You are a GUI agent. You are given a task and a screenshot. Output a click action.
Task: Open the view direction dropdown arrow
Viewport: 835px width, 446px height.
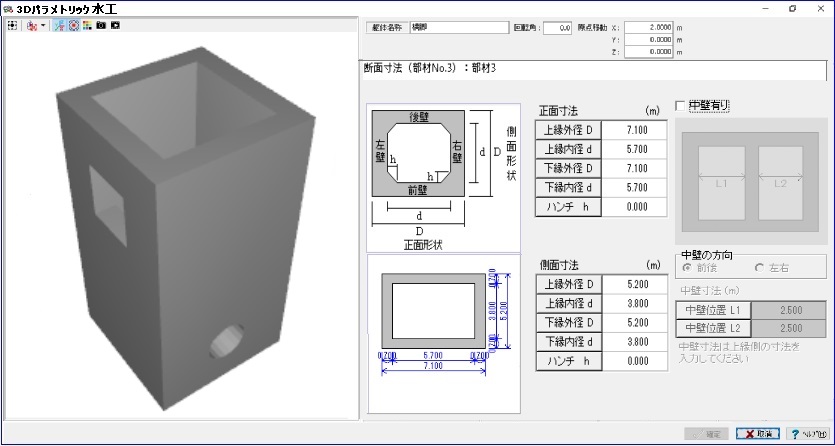pos(43,26)
